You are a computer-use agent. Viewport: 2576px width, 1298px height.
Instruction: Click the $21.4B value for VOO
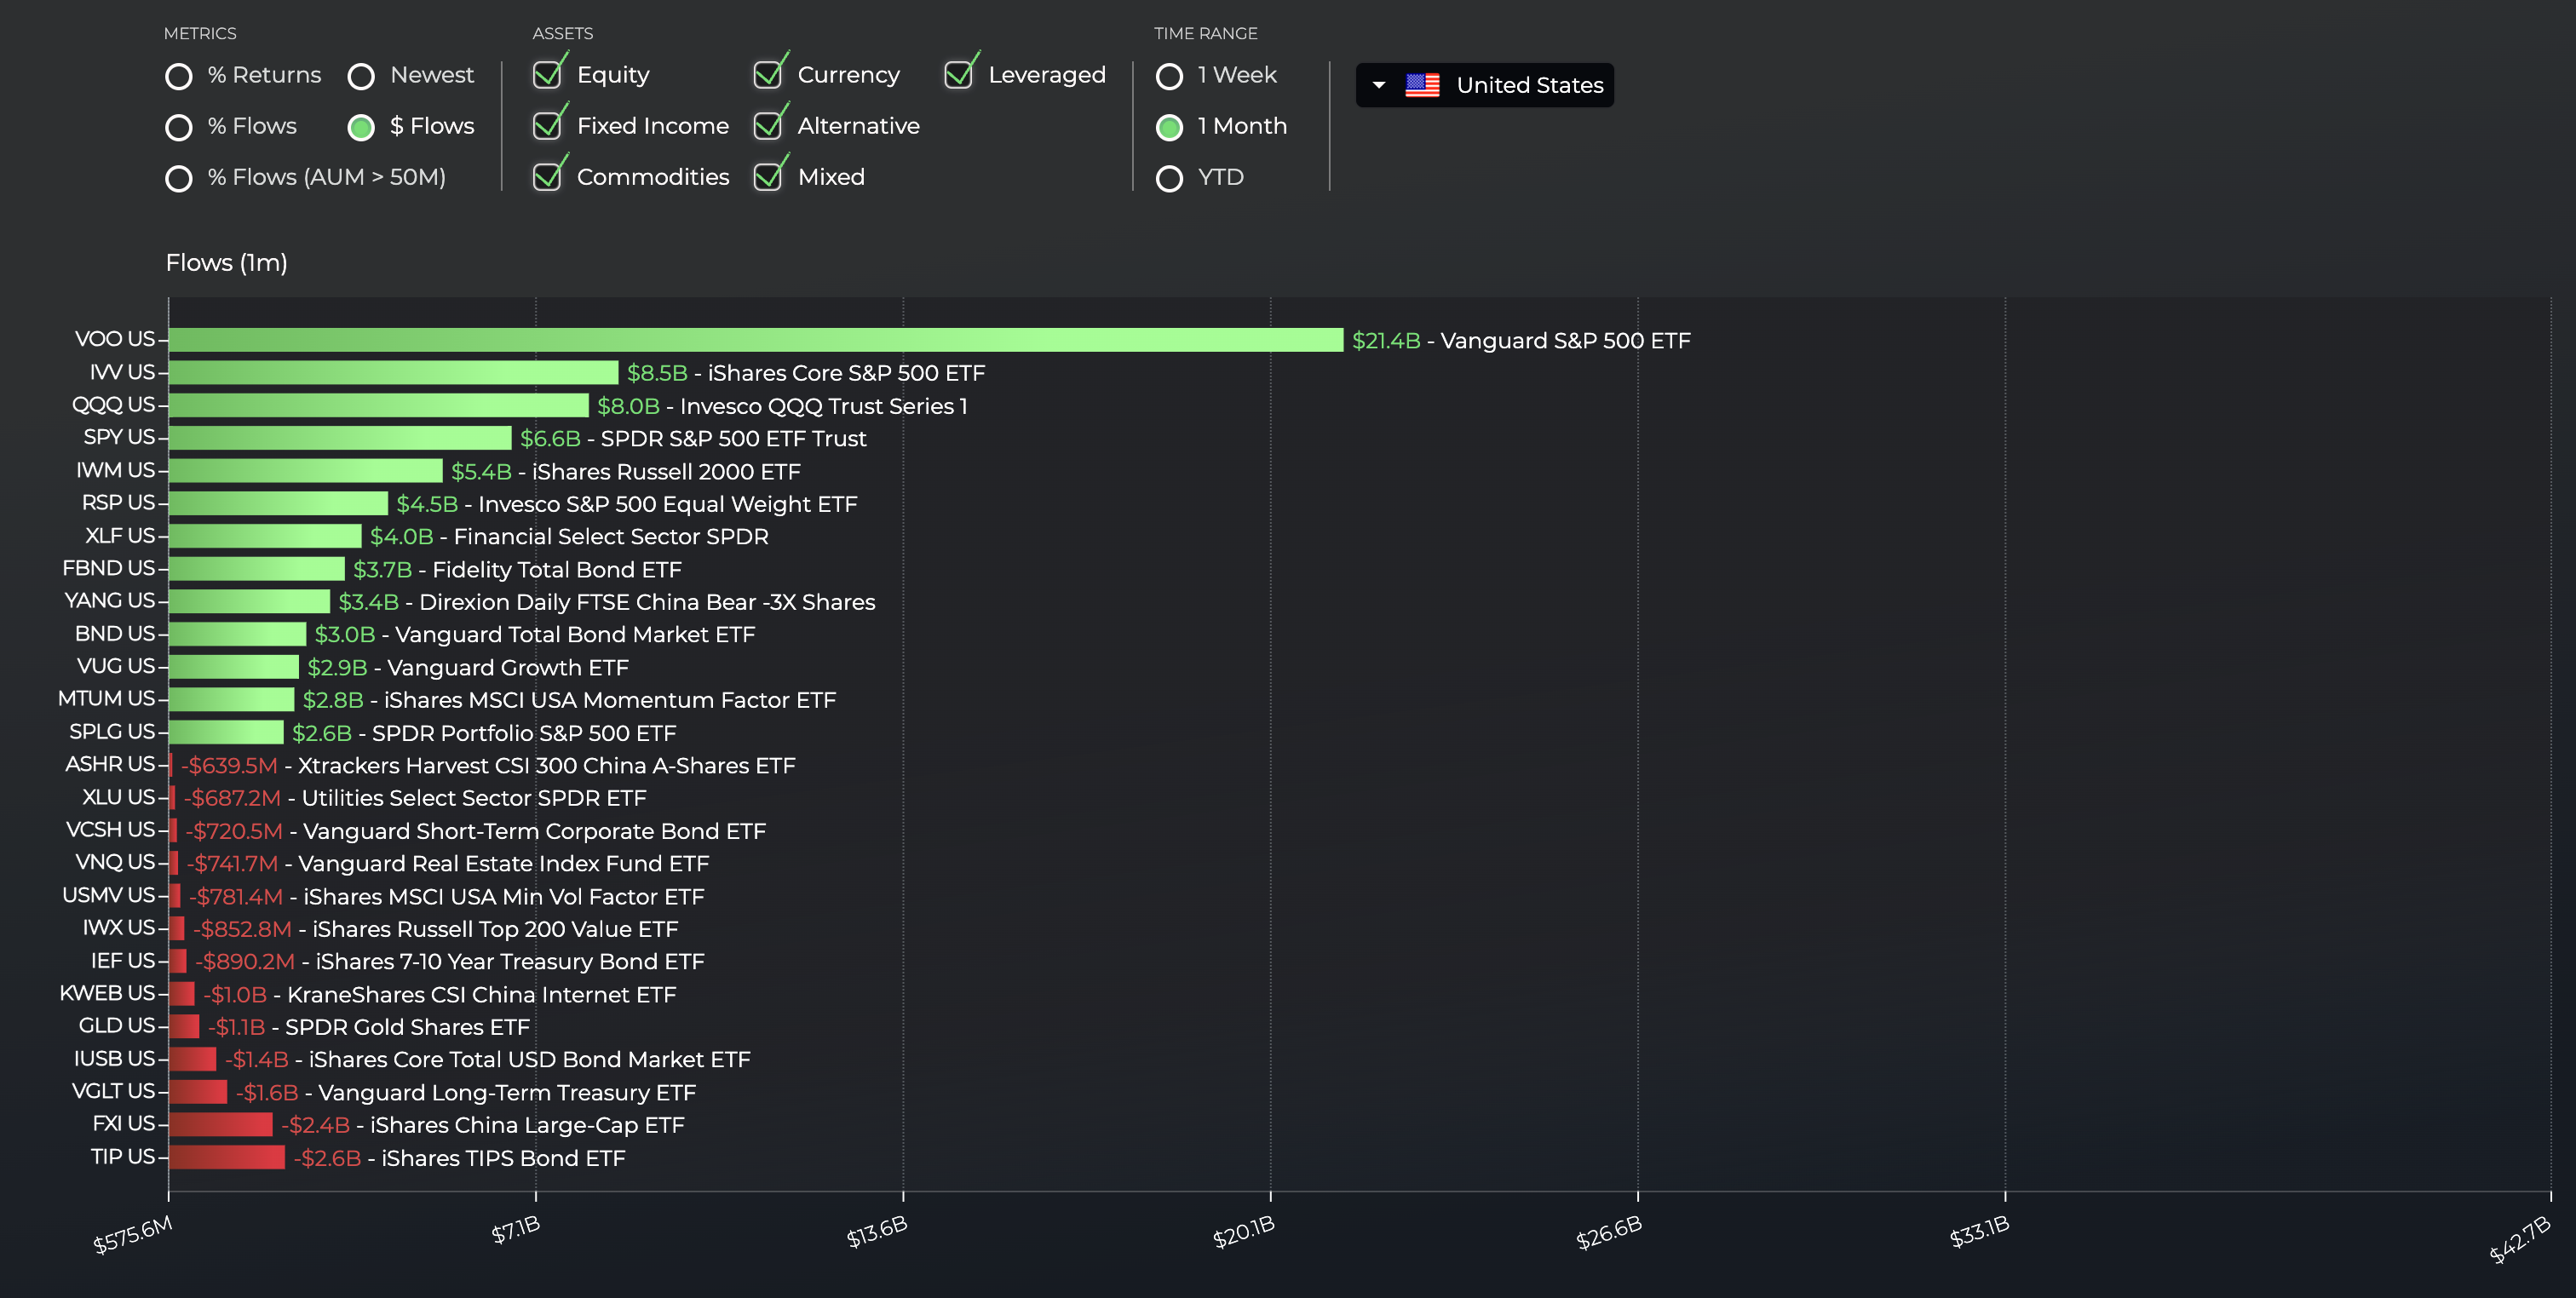click(x=1386, y=341)
